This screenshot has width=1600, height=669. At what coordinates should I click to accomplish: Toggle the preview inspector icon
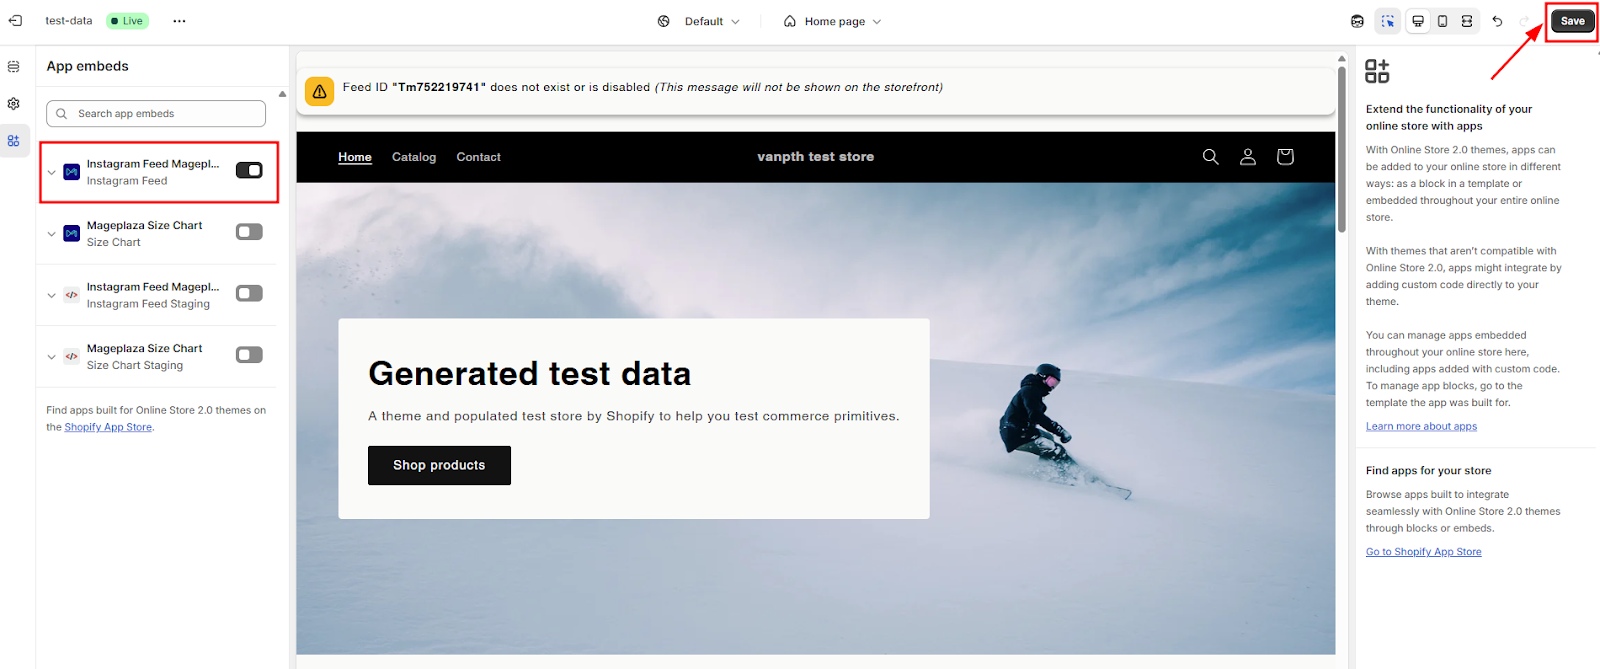tap(1388, 21)
